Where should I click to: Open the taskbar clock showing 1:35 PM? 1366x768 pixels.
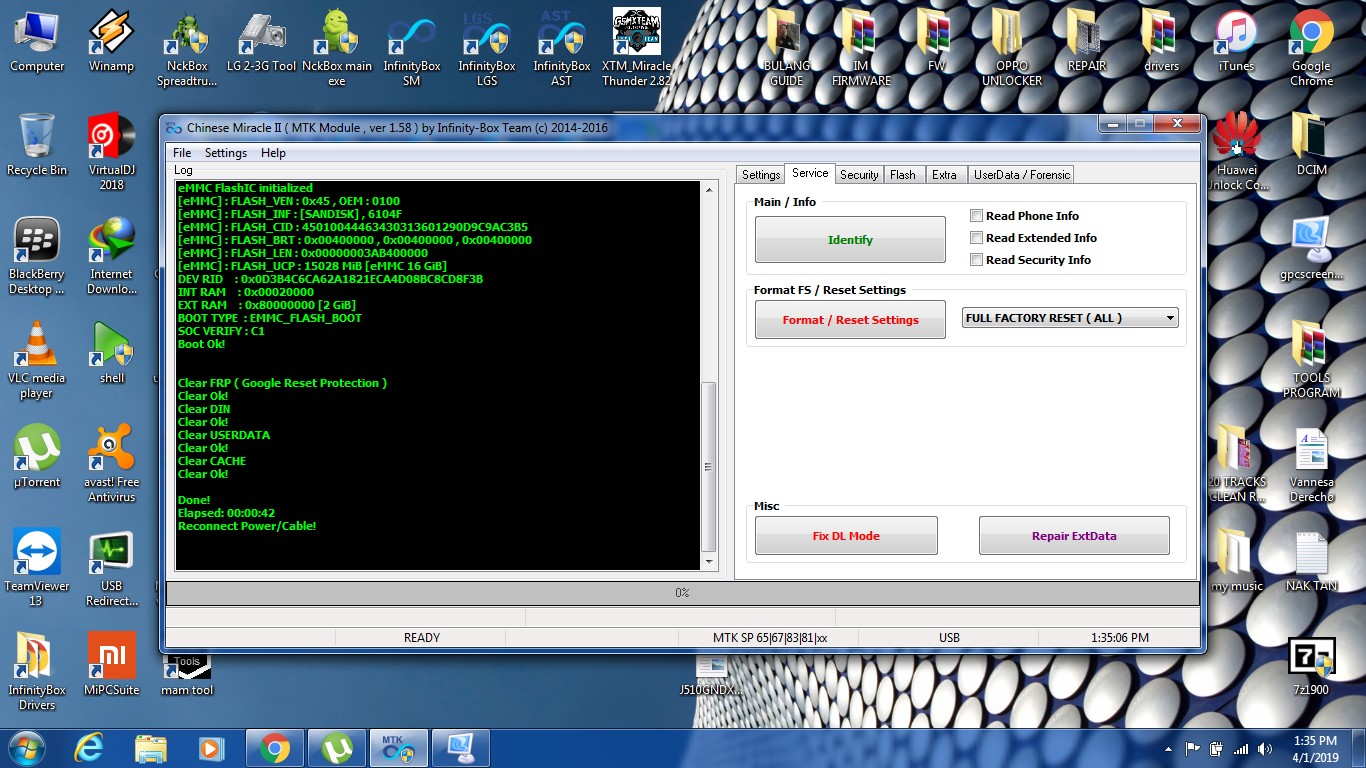tap(1314, 749)
